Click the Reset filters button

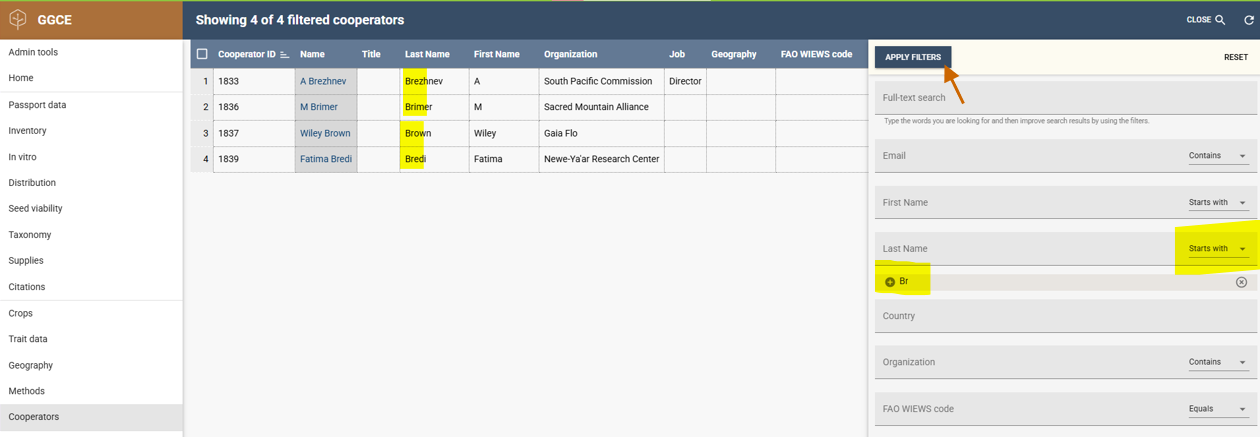click(x=1235, y=57)
